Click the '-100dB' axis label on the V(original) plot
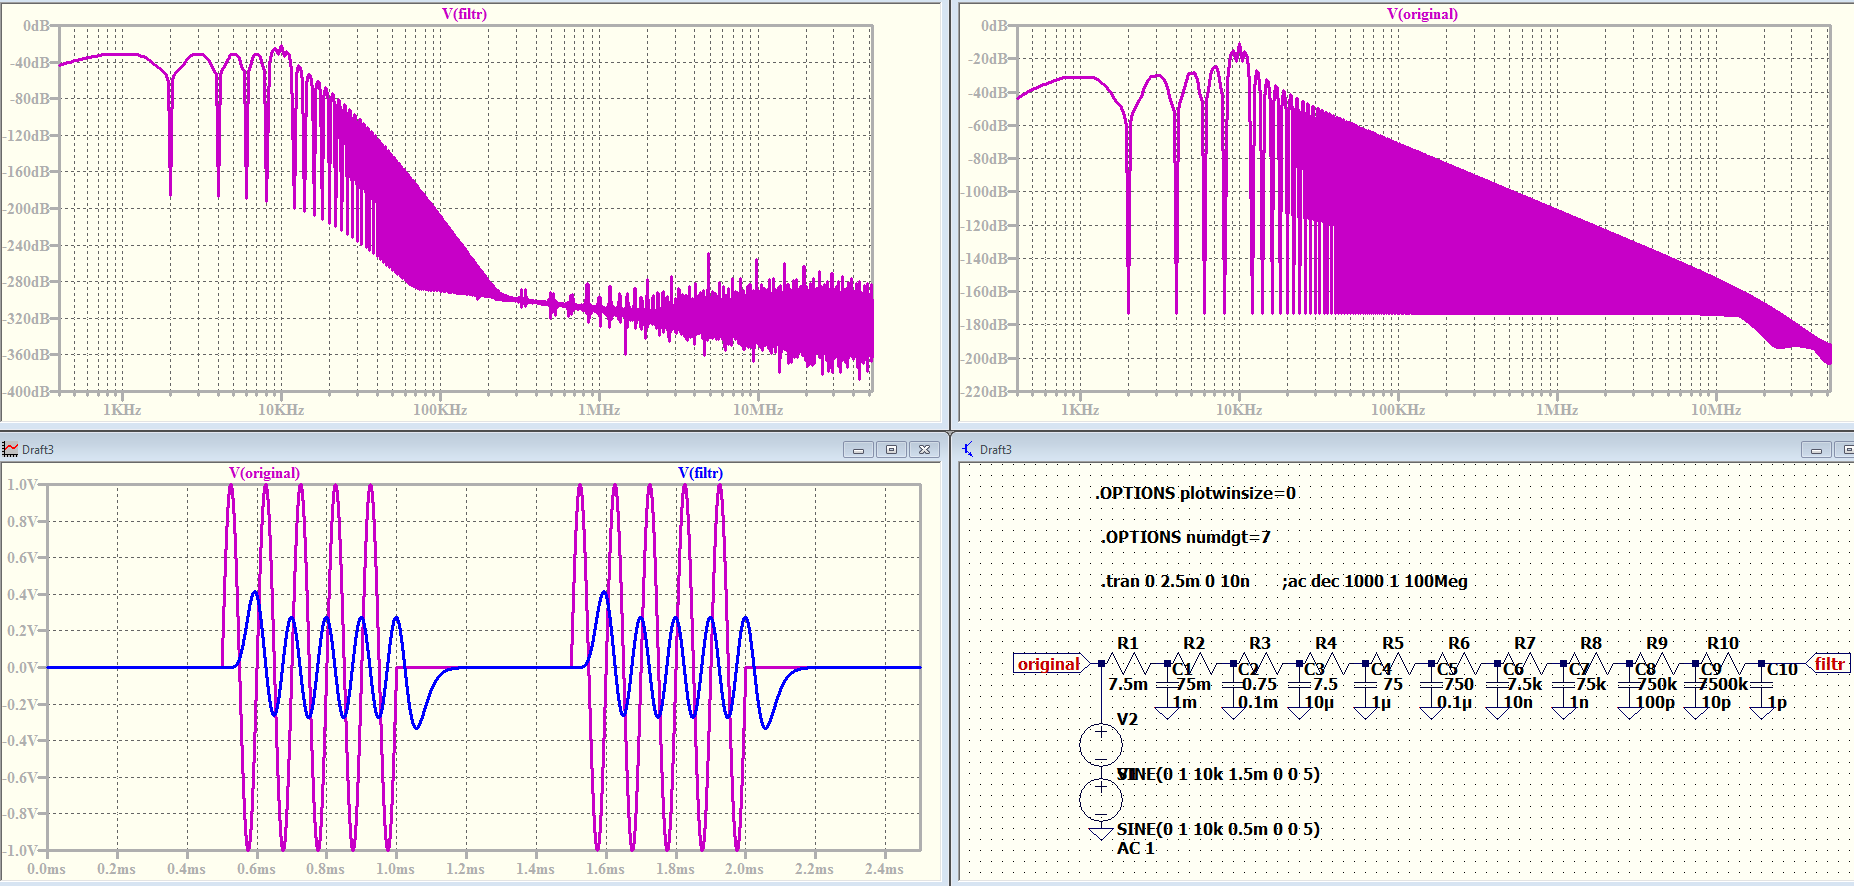 tap(984, 191)
